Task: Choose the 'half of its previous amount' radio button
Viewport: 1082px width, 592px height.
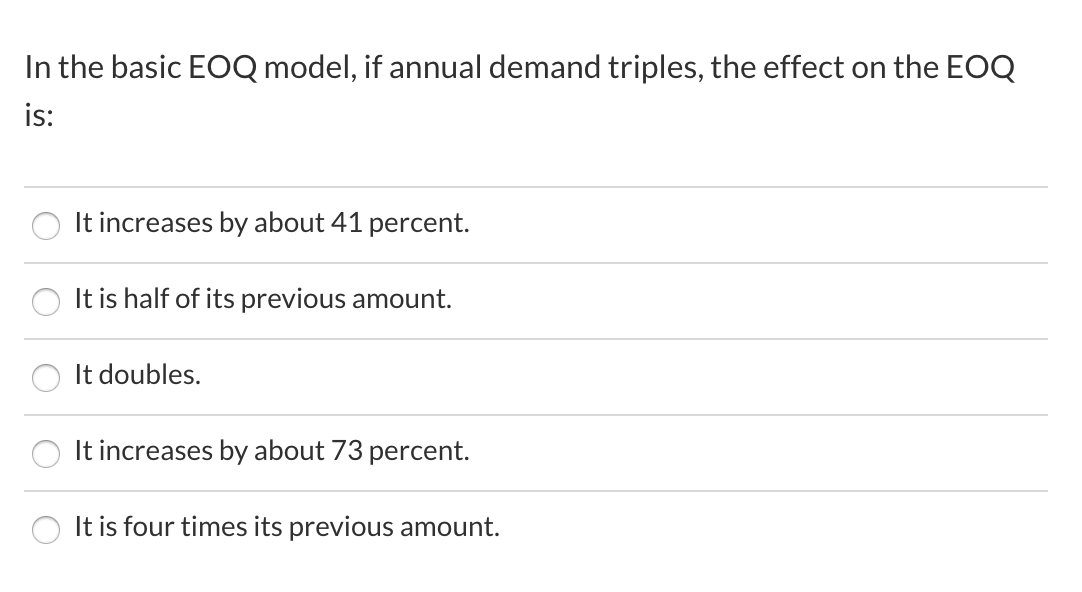Action: pyautogui.click(x=46, y=302)
